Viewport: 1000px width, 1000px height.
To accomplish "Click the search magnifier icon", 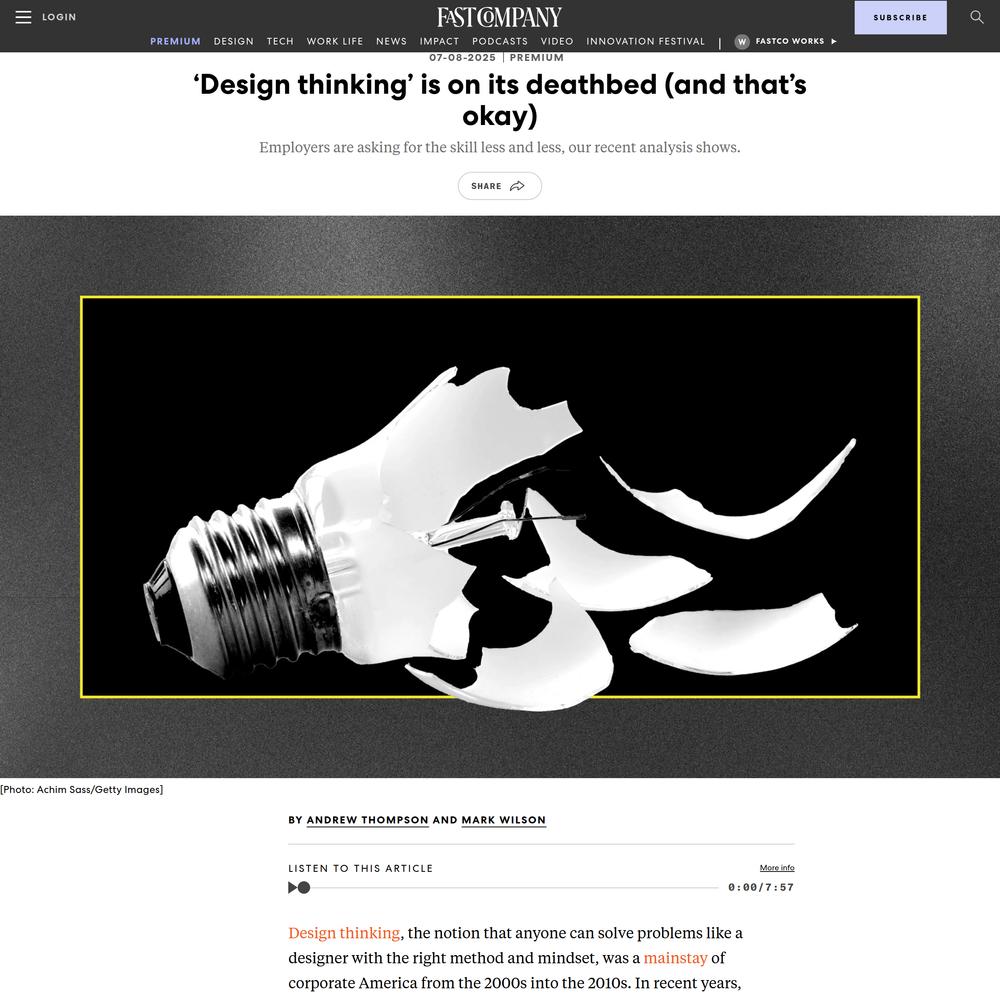I will [x=976, y=17].
